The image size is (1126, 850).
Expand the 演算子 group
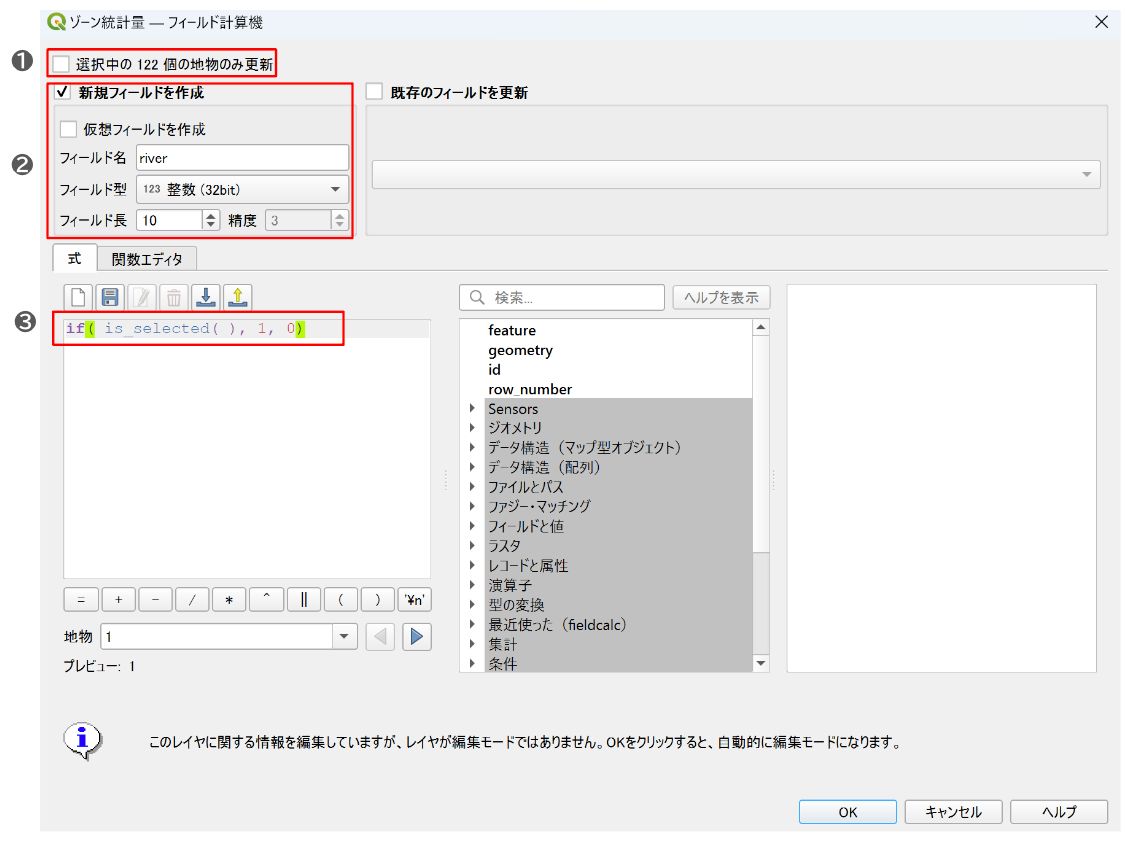472,585
